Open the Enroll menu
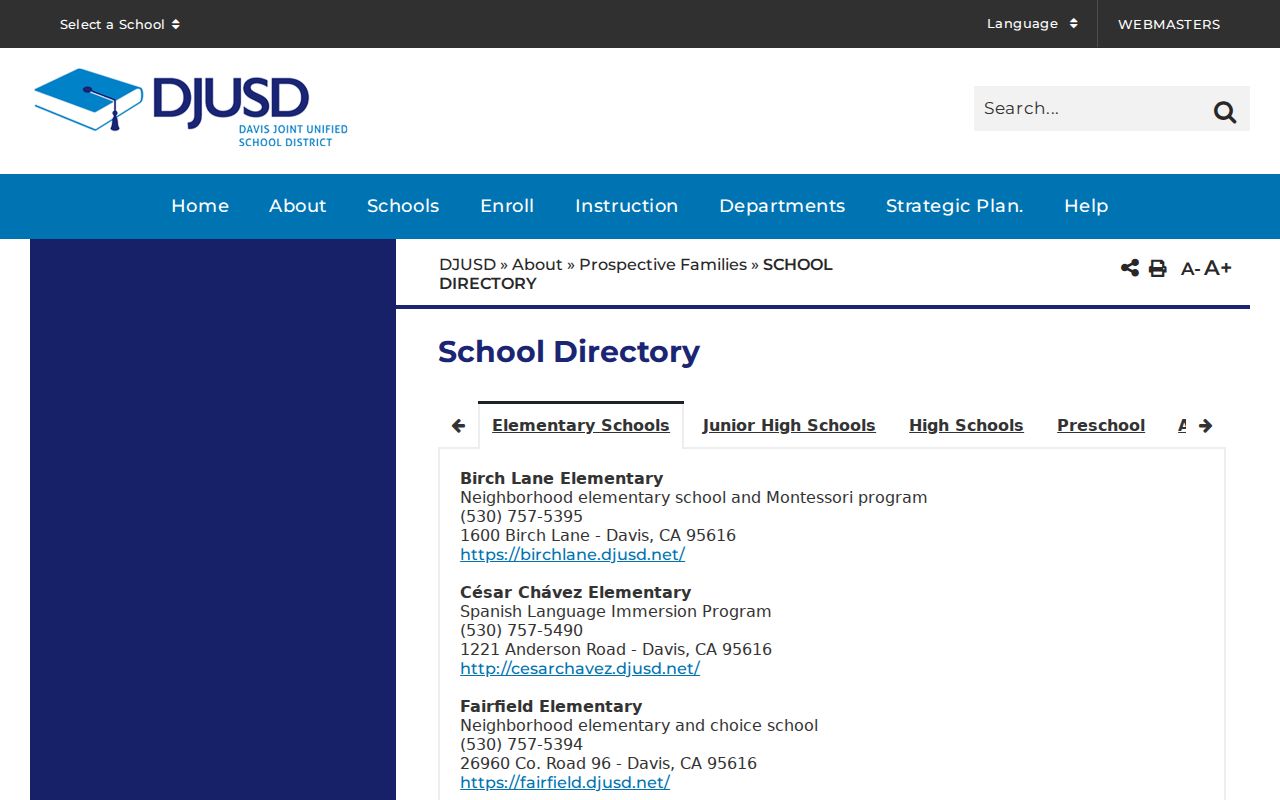The width and height of the screenshot is (1280, 800). pyautogui.click(x=507, y=206)
